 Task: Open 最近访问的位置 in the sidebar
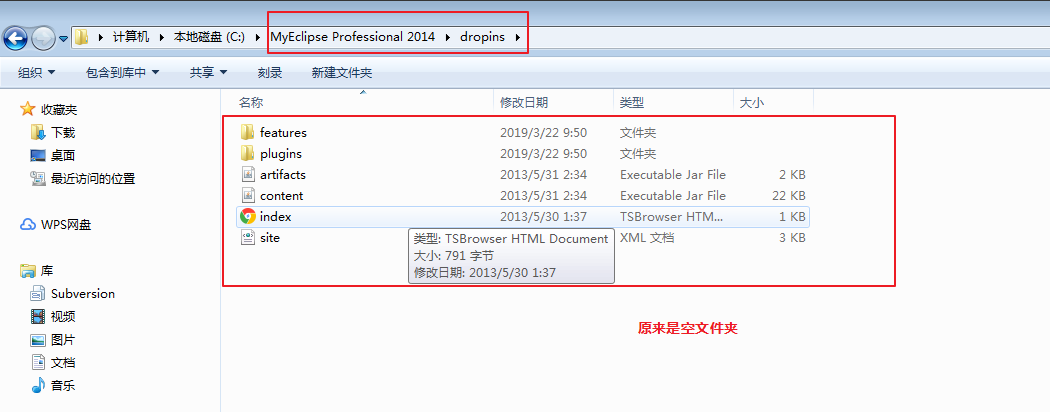pyautogui.click(x=92, y=179)
